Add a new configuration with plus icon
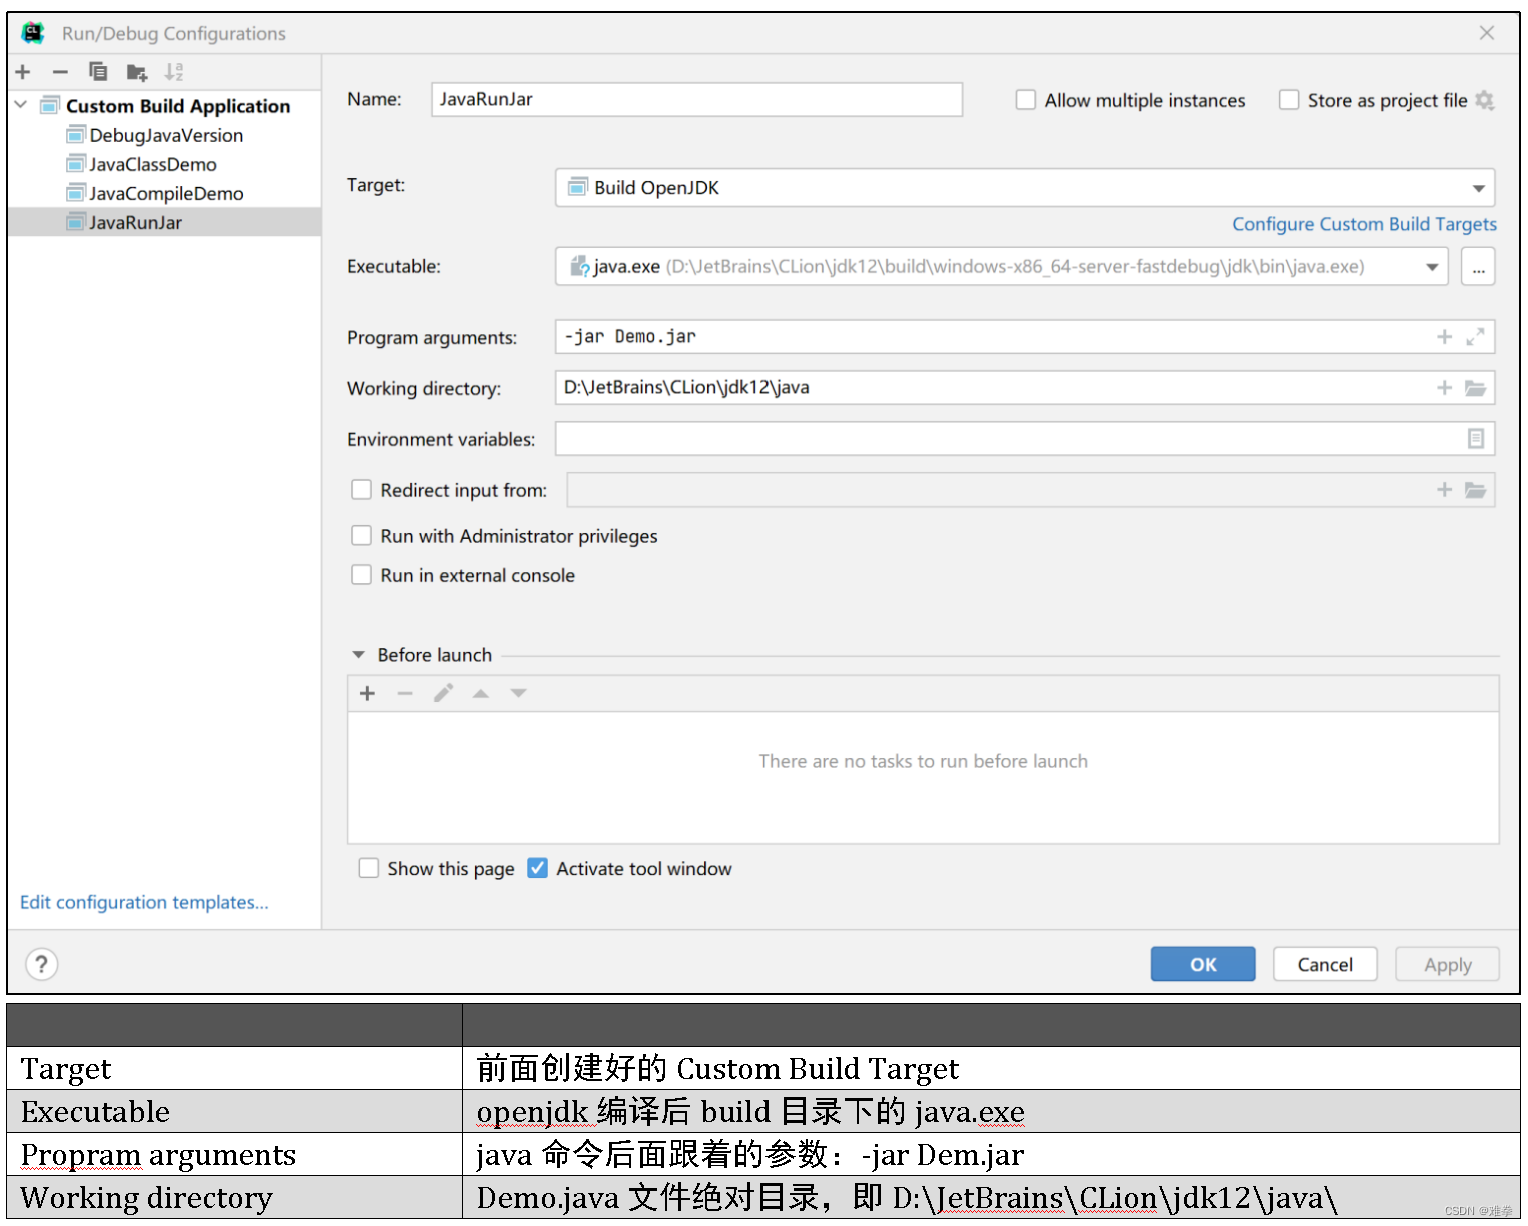This screenshot has width=1528, height=1226. coord(23,72)
